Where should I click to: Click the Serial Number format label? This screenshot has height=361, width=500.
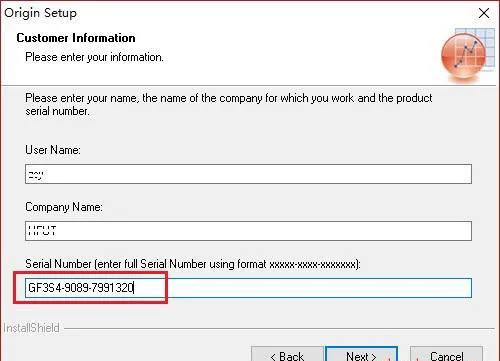click(193, 264)
